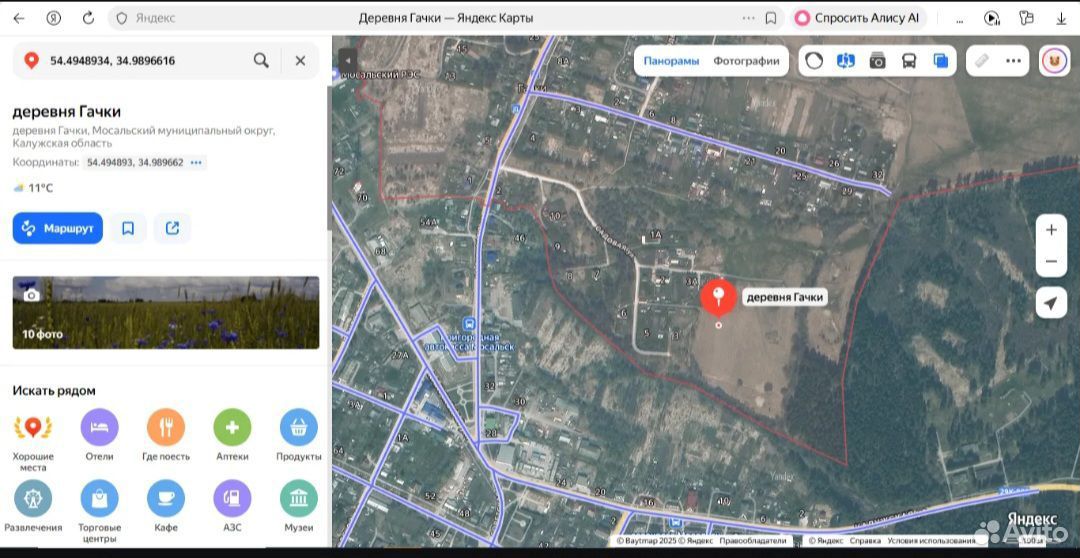1080x558 pixels.
Task: Search nearby Кафе
Action: coord(166,506)
